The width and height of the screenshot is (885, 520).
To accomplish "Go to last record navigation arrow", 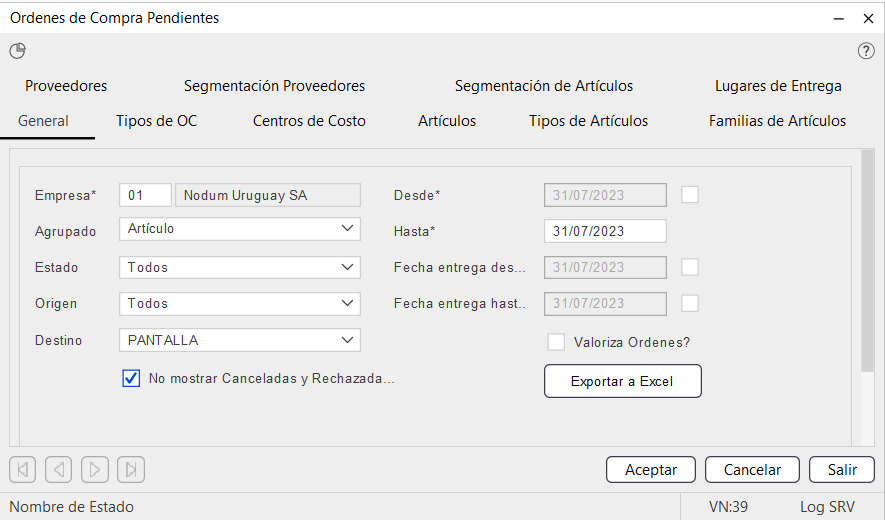I will 131,469.
